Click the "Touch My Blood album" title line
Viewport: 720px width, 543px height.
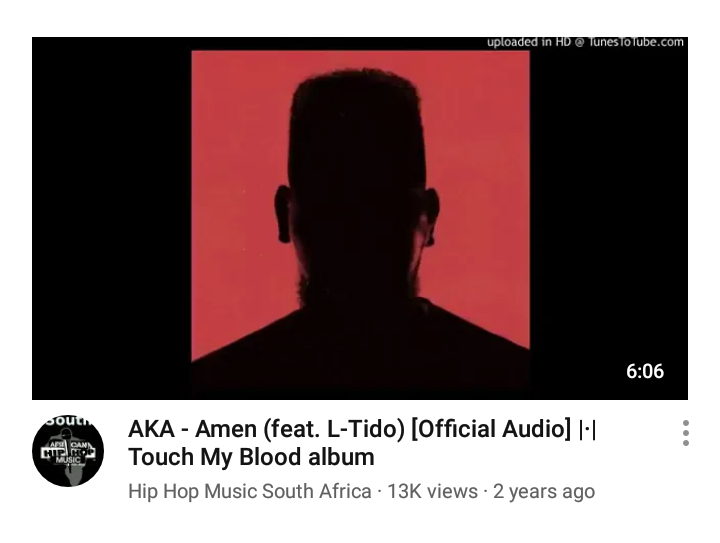251,457
